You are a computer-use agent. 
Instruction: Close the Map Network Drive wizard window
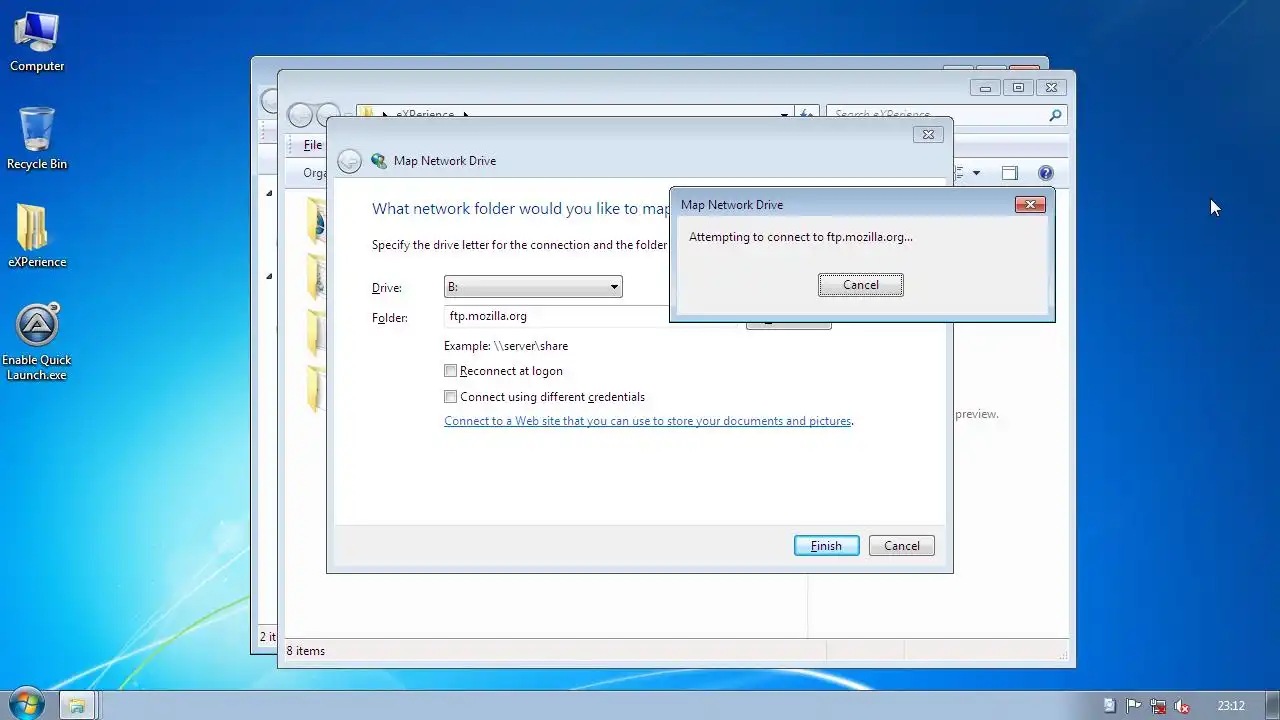pos(927,134)
